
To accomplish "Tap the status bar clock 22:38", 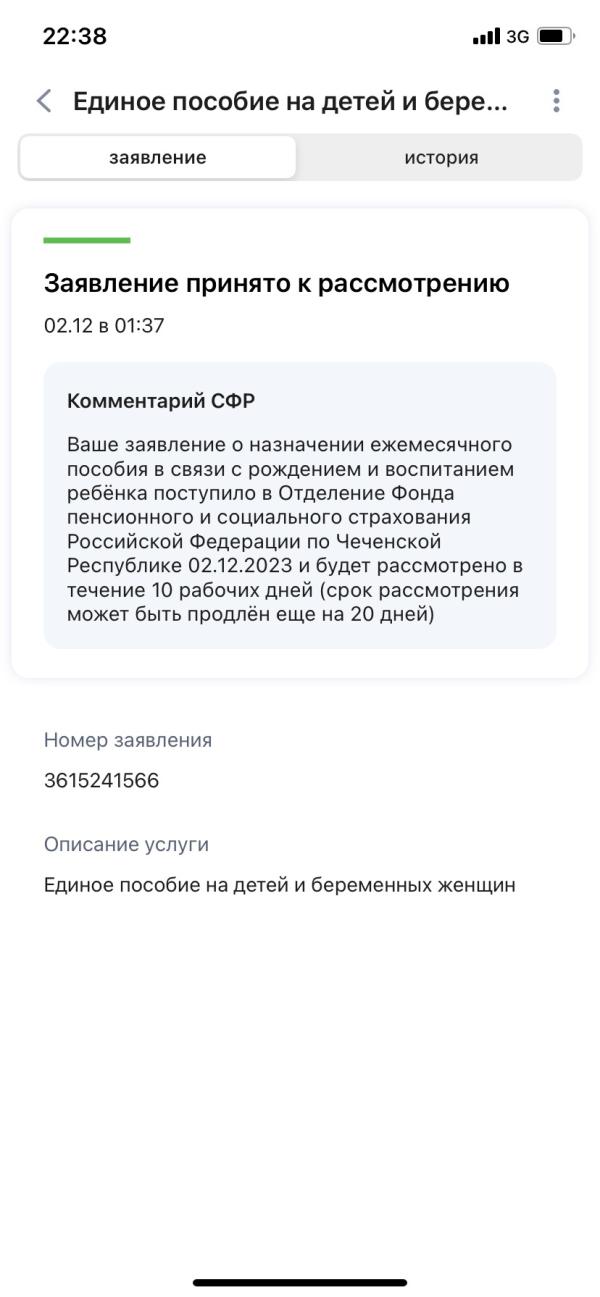I will 75,37.
